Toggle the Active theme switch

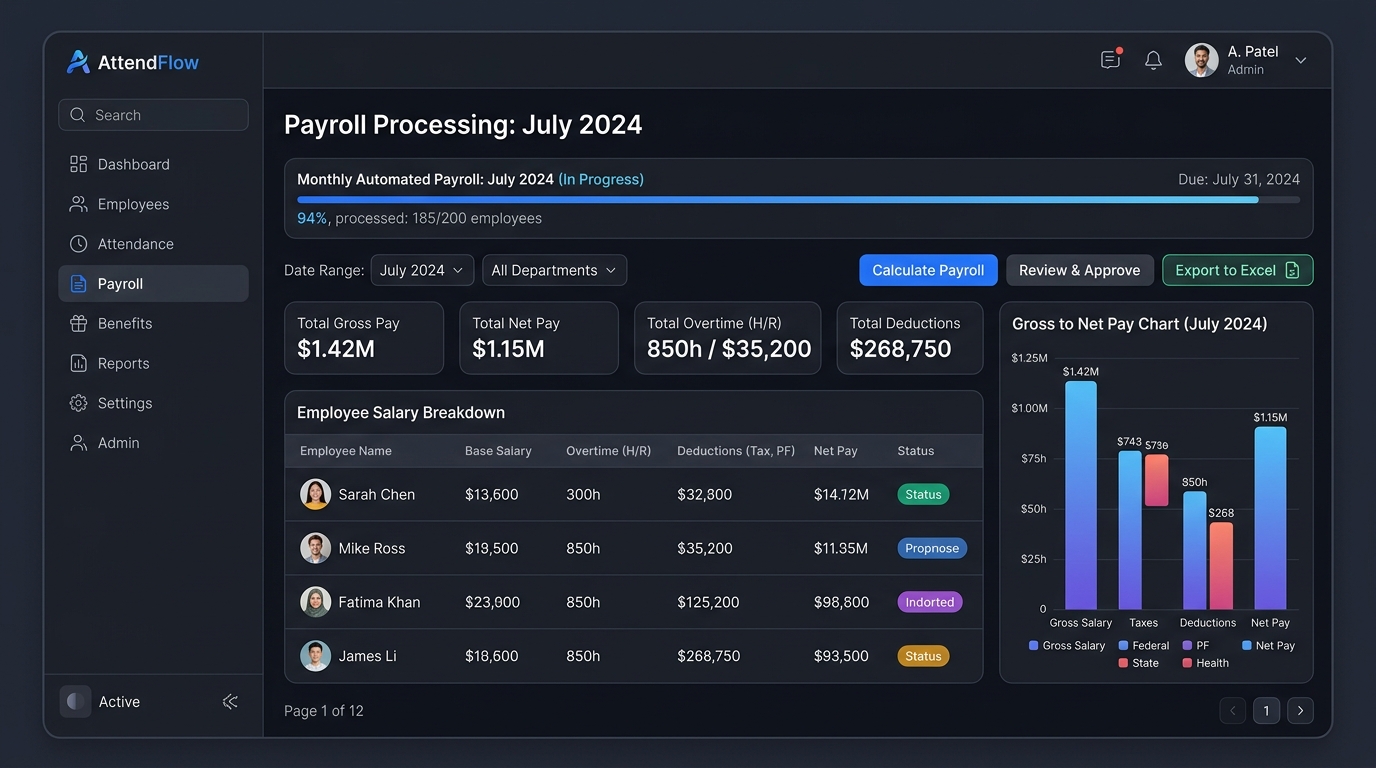tap(75, 702)
